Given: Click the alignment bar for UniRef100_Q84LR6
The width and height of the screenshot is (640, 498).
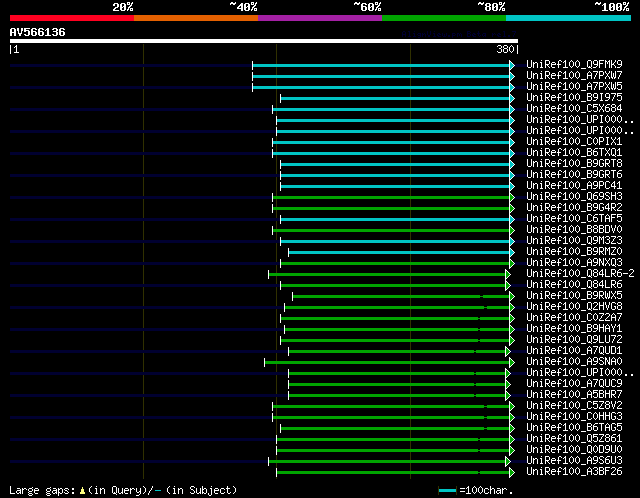Looking at the screenshot, I should coord(394,285).
